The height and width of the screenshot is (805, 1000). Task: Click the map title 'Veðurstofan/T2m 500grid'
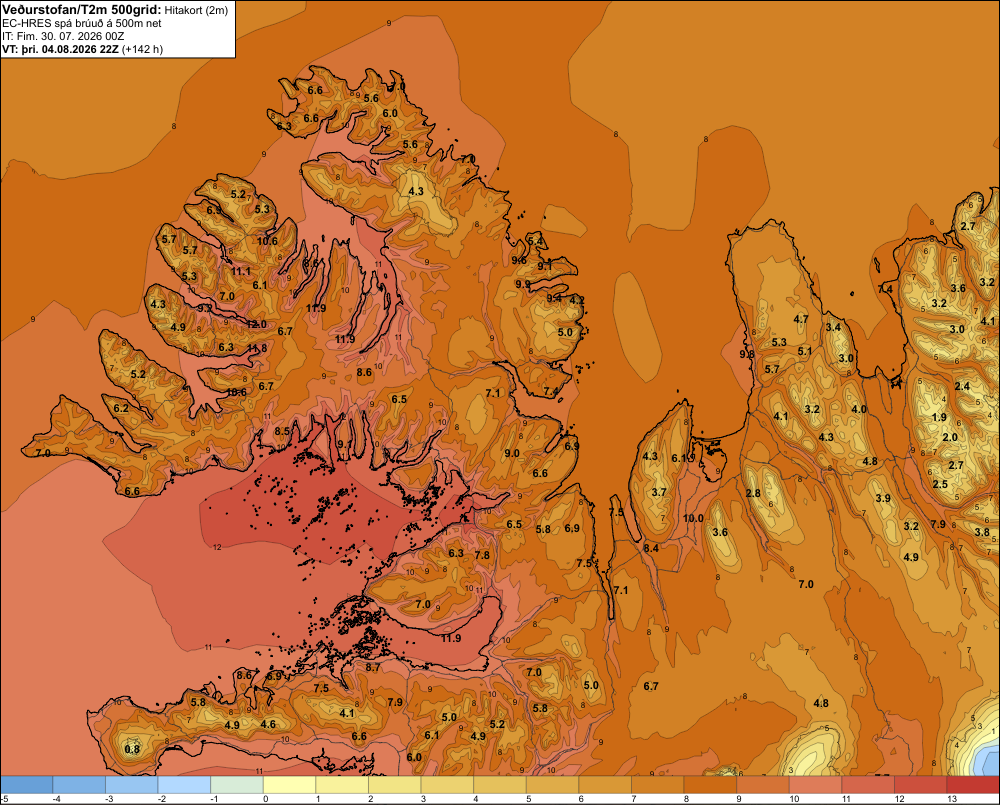[82, 10]
